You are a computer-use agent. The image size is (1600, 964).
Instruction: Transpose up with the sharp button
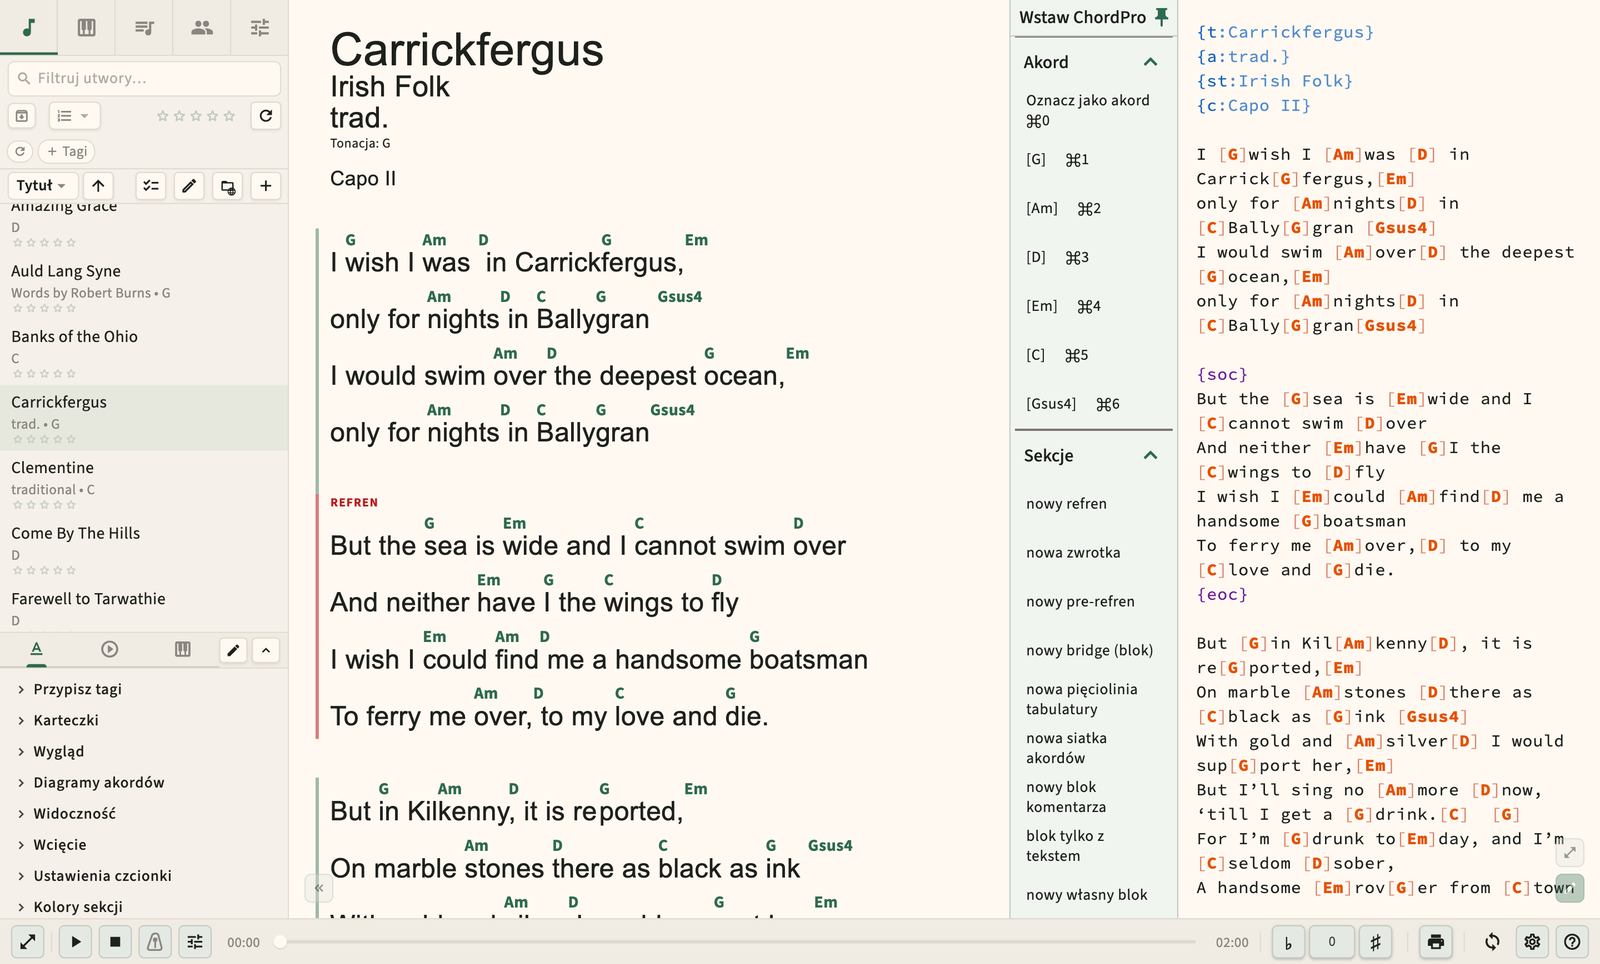coord(1376,942)
